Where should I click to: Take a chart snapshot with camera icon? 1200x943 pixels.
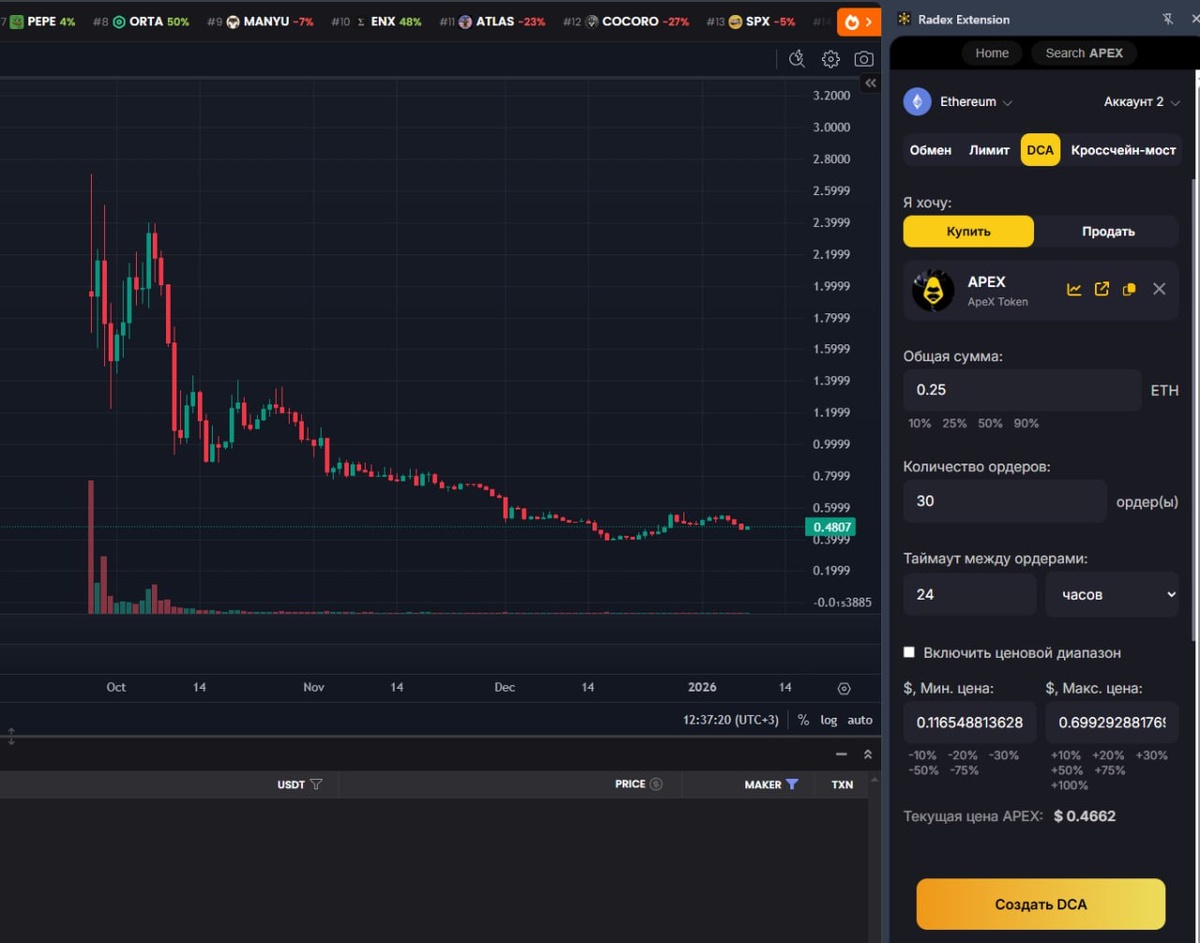864,59
